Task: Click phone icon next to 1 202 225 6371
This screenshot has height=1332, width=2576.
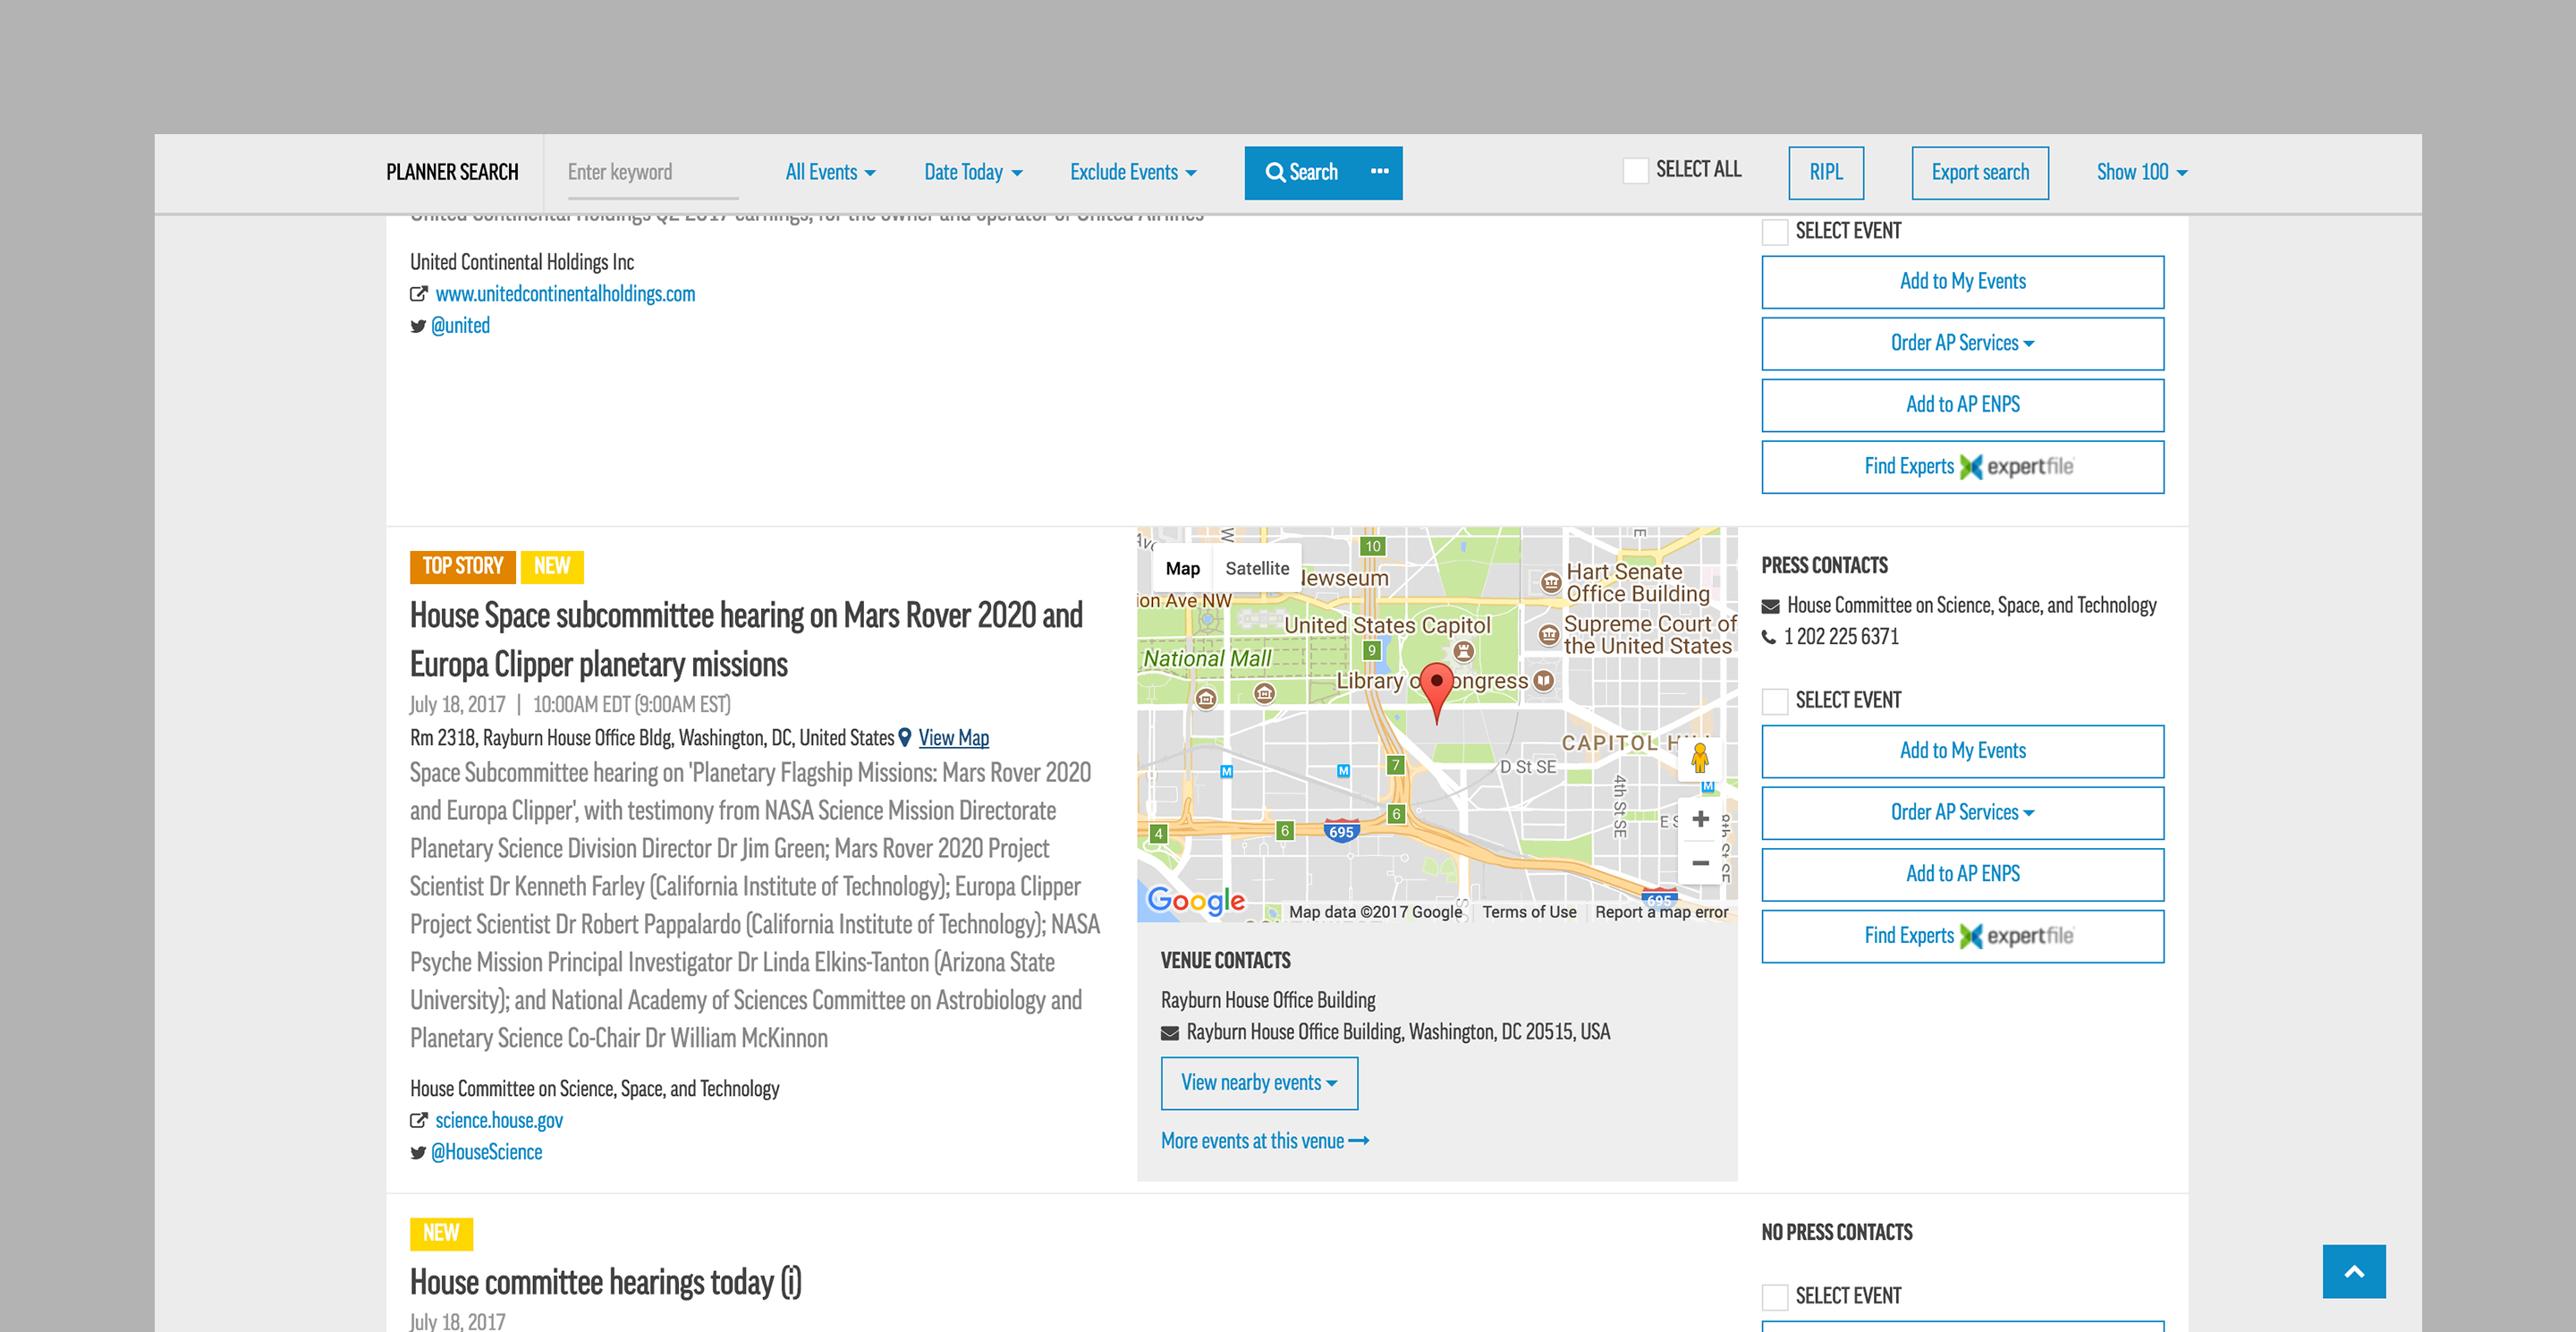Action: pyautogui.click(x=1769, y=637)
